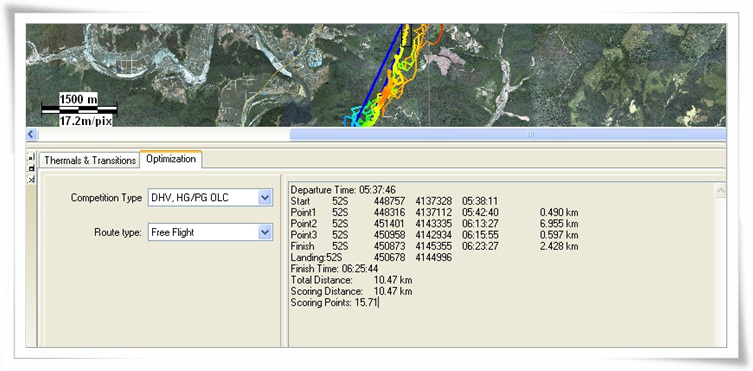Viewport: 753px width, 371px height.
Task: Select the Optimization tab
Action: tap(171, 159)
